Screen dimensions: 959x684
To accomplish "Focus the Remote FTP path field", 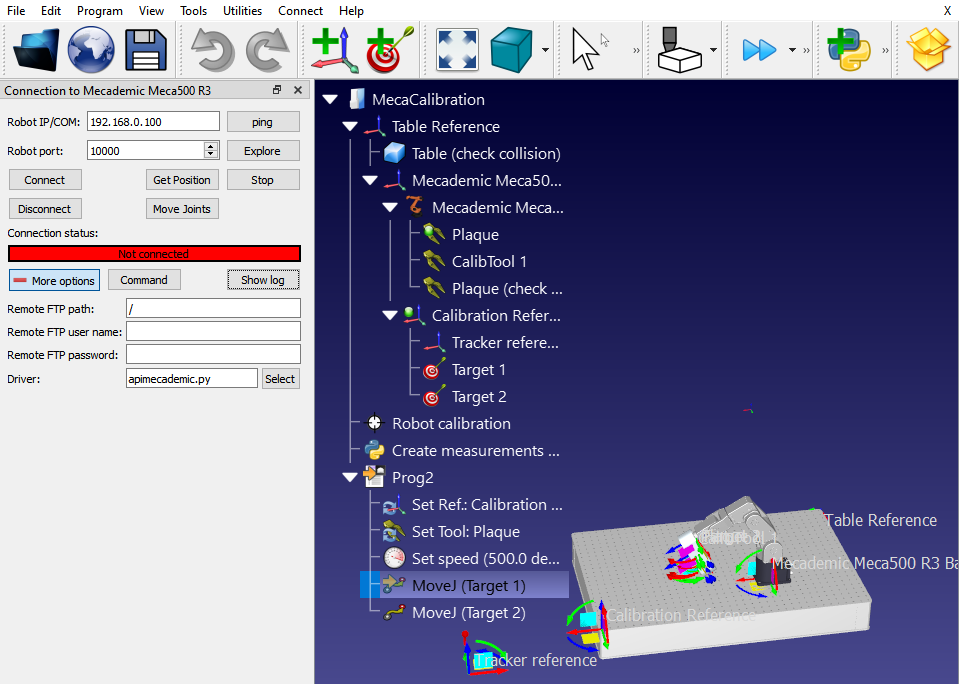I will (213, 308).
